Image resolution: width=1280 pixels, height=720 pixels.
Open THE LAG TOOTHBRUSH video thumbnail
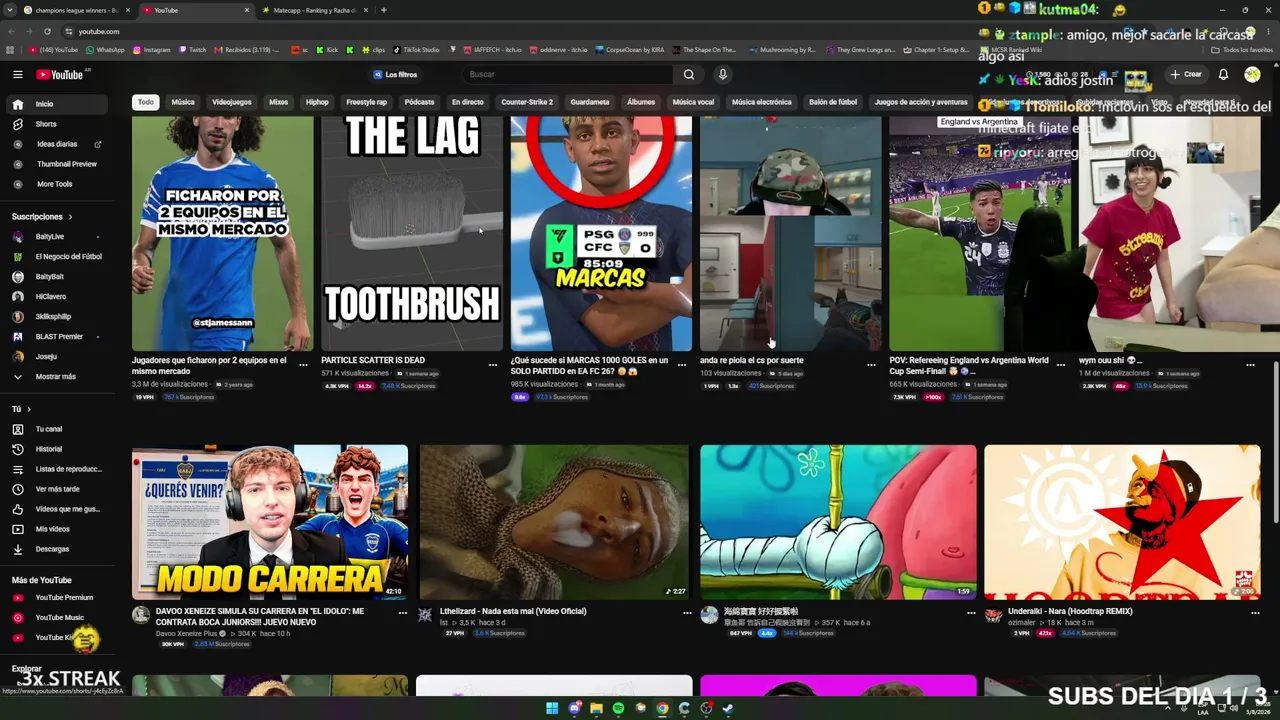(x=412, y=233)
